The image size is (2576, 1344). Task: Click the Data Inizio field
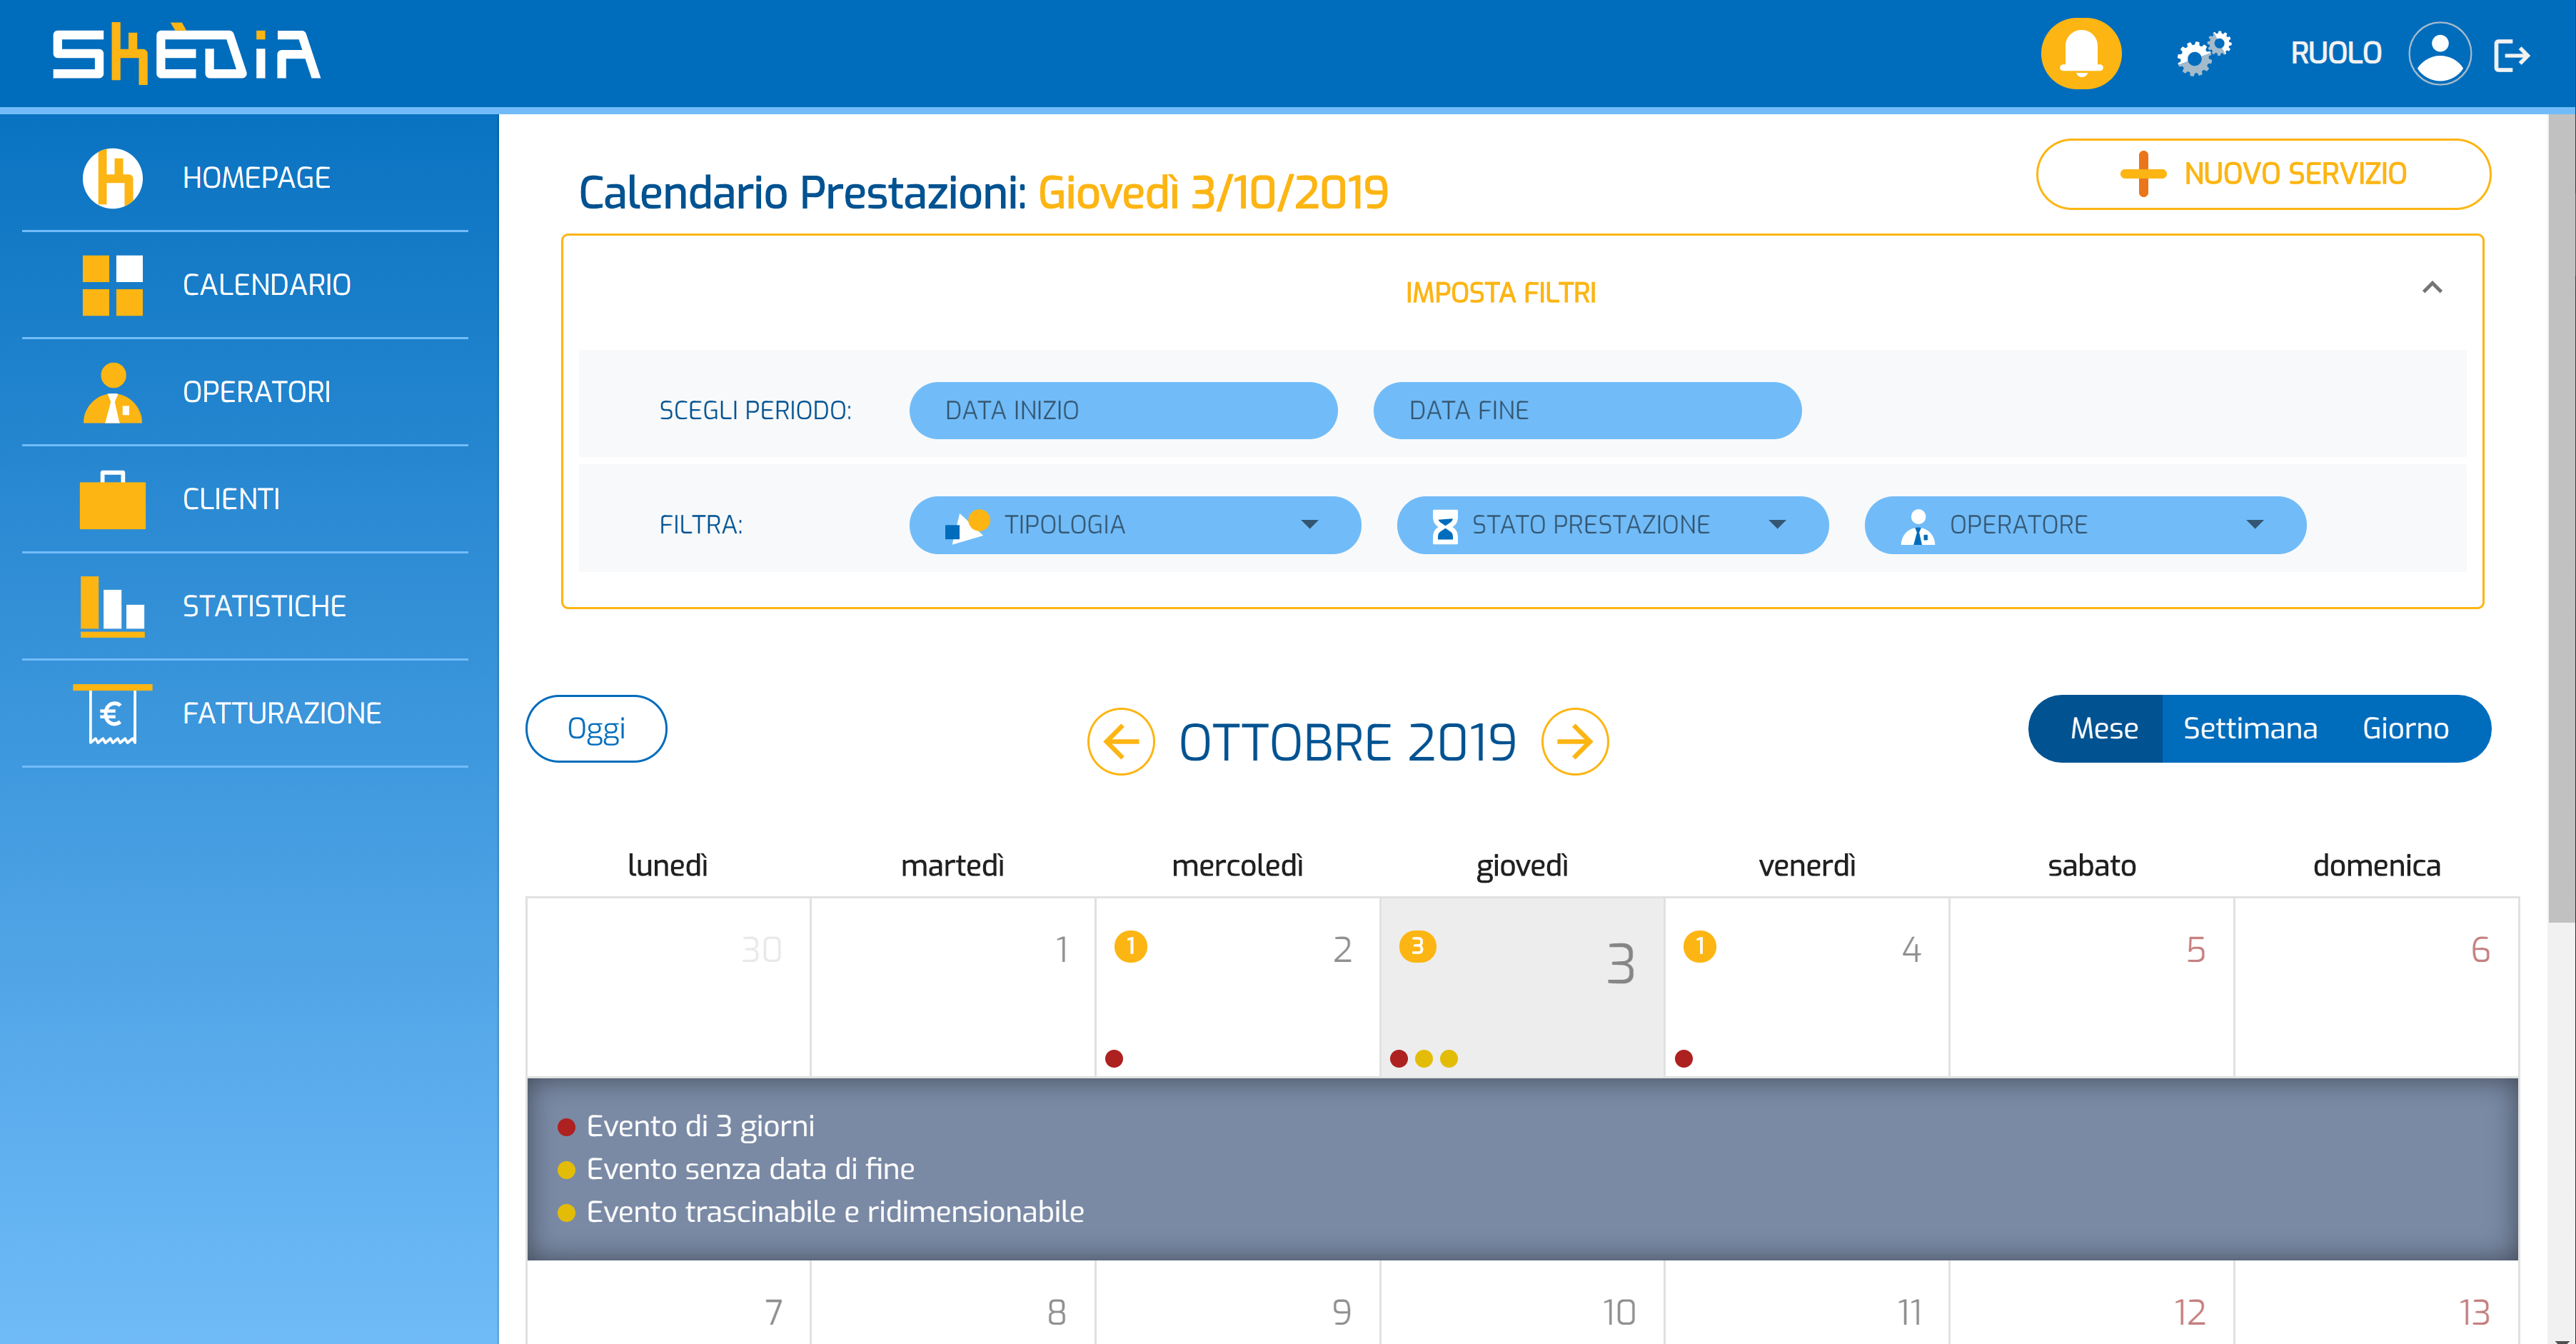coord(1123,410)
